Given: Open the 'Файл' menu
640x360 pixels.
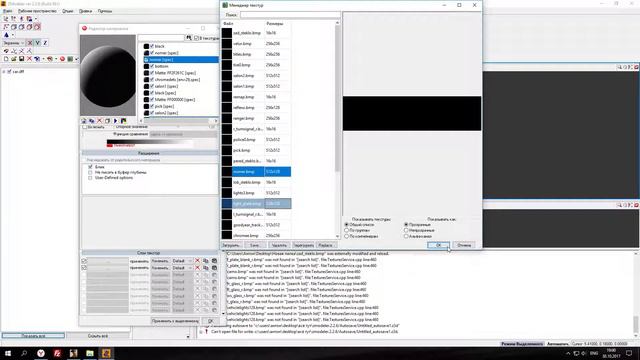Looking at the screenshot, I should pyautogui.click(x=7, y=11).
